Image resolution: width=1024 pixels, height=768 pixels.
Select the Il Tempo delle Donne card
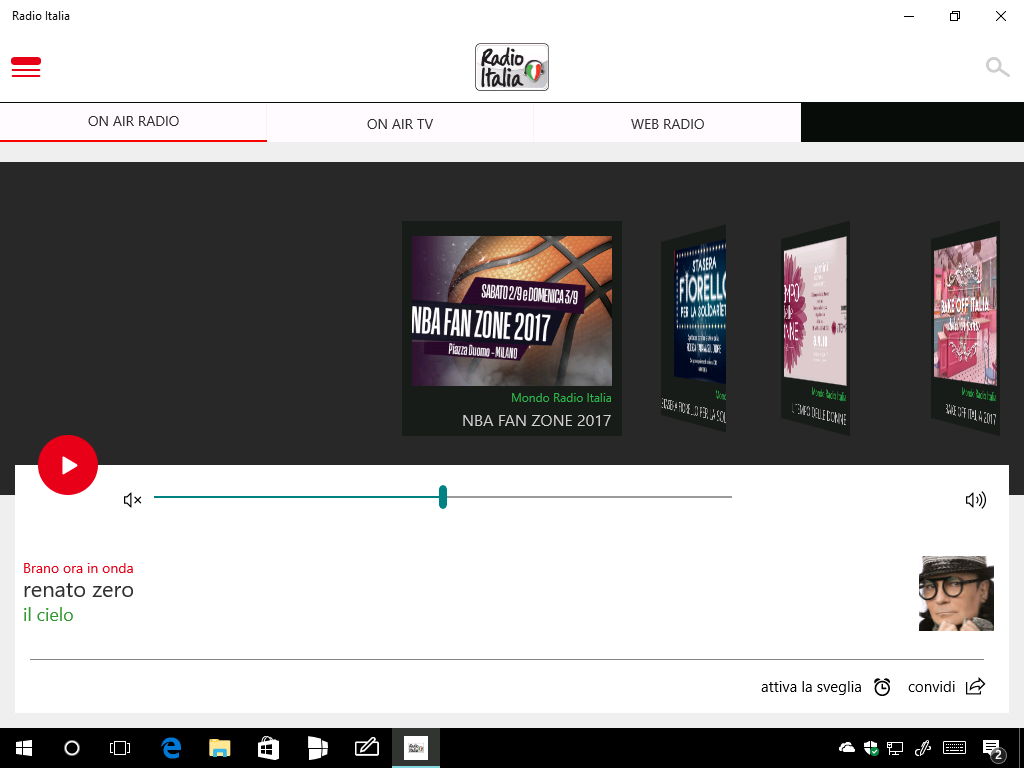pyautogui.click(x=816, y=328)
